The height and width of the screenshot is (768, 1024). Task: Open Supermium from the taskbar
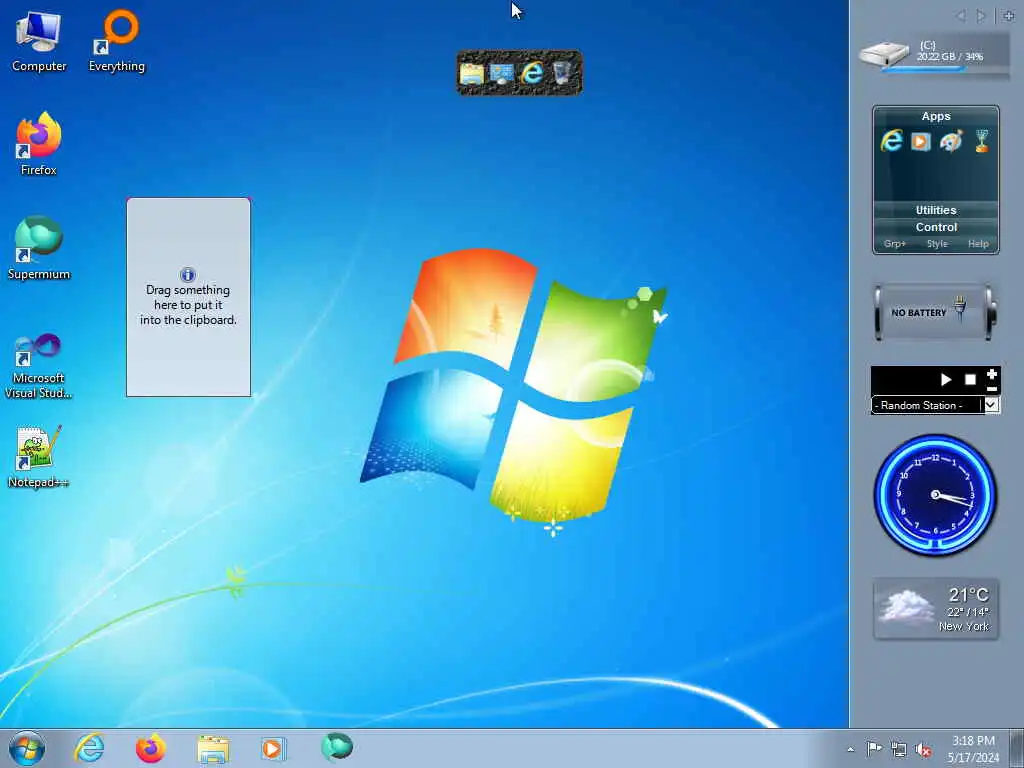337,747
